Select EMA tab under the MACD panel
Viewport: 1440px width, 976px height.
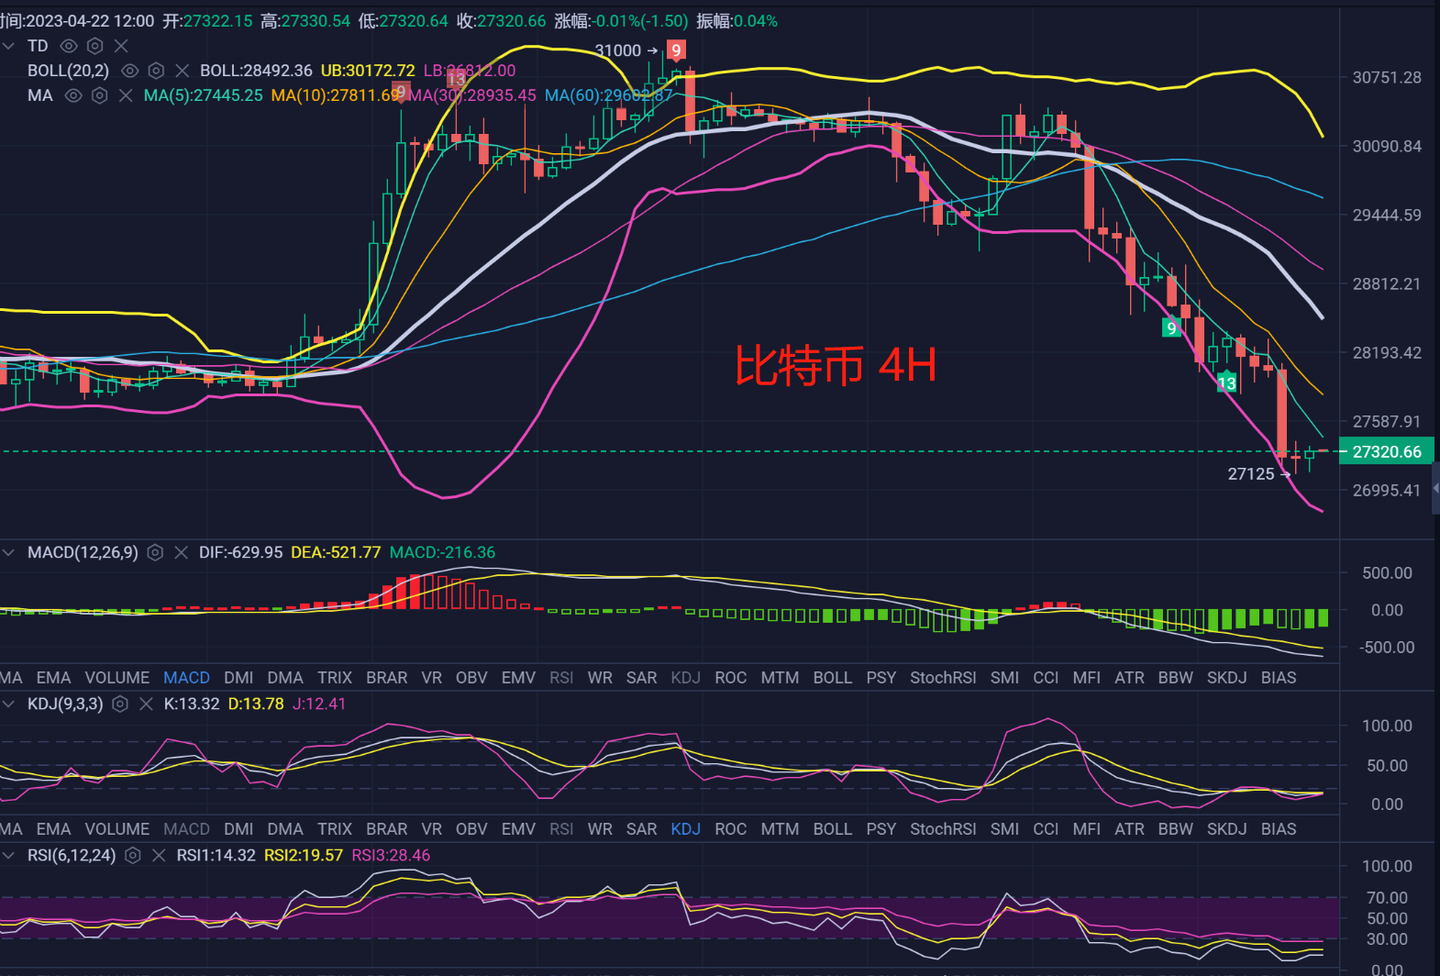pos(53,677)
